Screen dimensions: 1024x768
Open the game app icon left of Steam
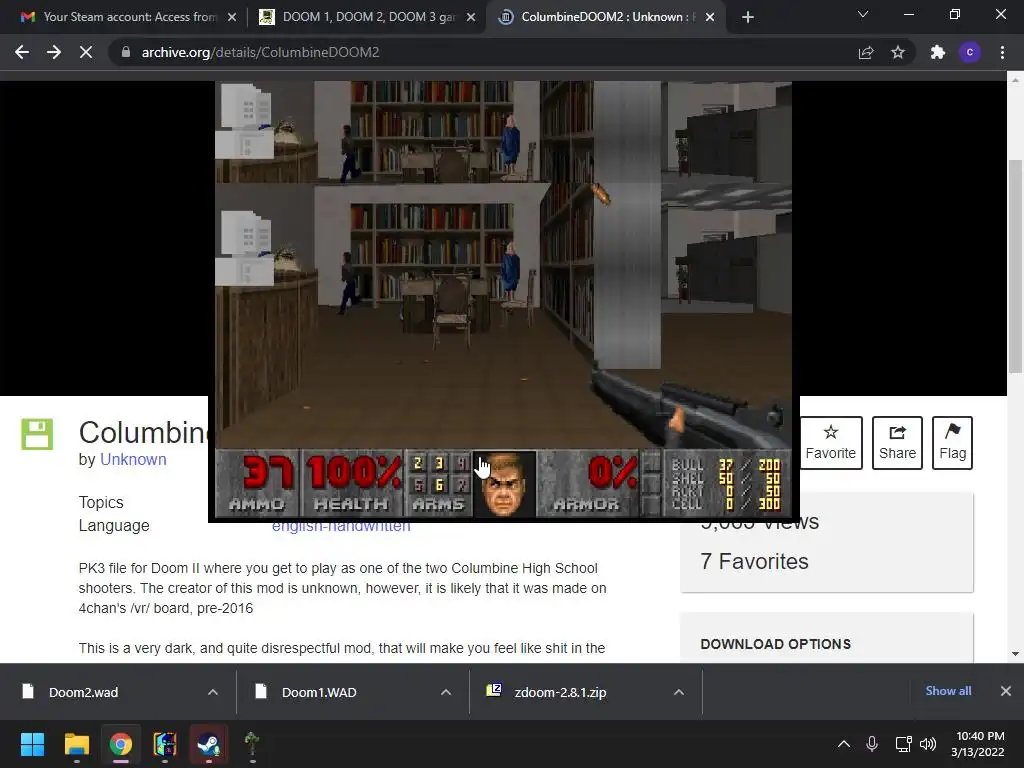pyautogui.click(x=165, y=744)
